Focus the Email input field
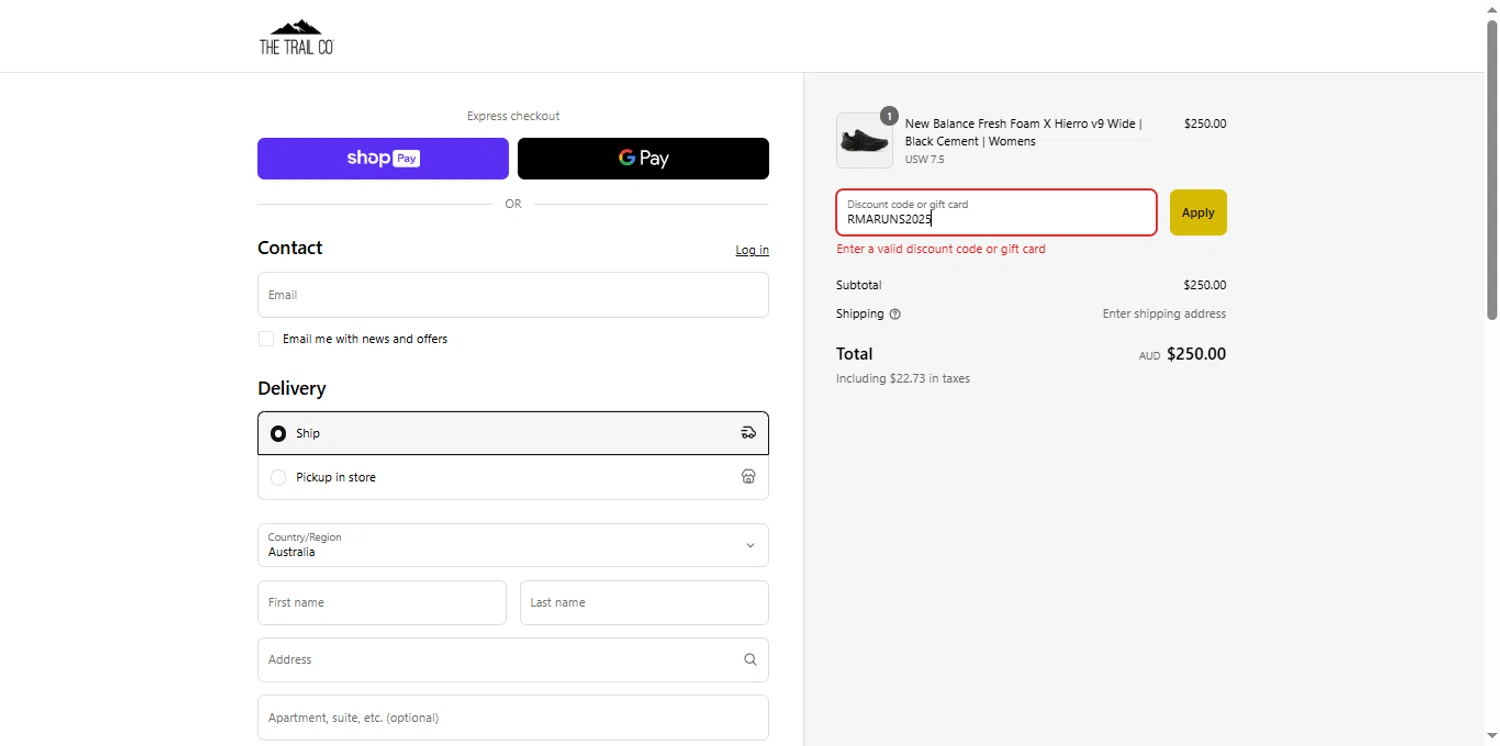This screenshot has width=1500, height=746. [513, 295]
